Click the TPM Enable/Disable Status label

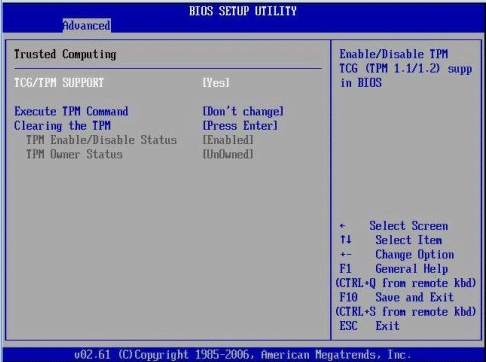point(101,140)
